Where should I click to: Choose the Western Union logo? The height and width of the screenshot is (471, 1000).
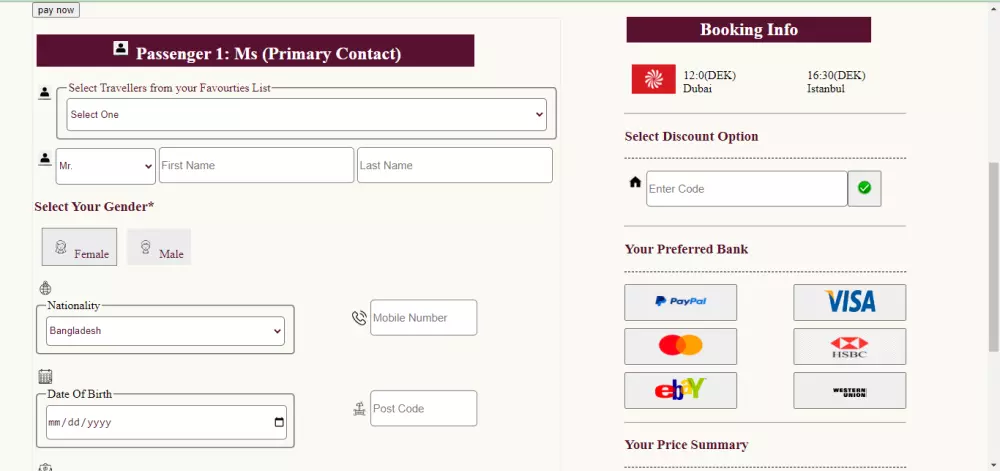point(849,390)
